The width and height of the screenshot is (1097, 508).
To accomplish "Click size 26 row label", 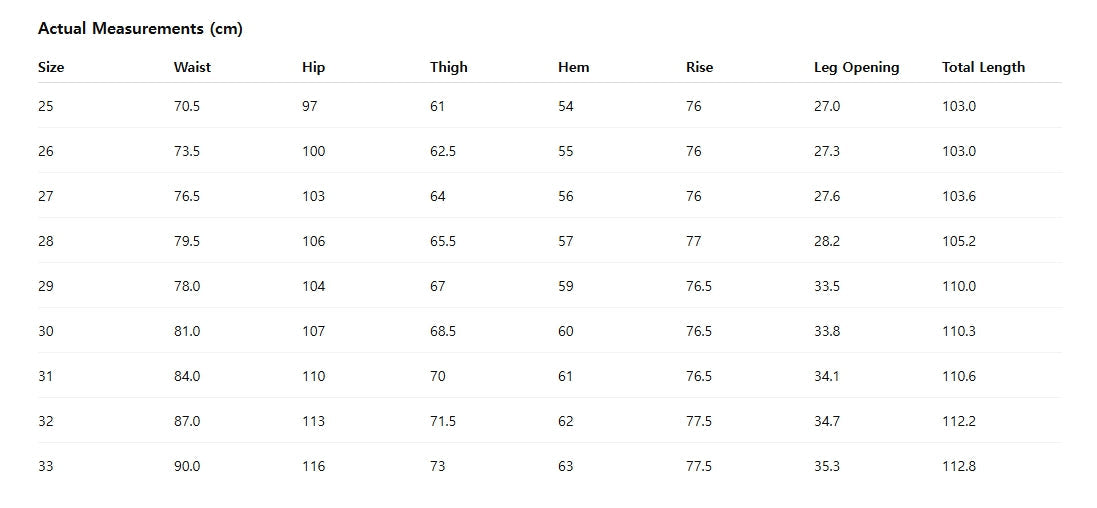I will [46, 151].
